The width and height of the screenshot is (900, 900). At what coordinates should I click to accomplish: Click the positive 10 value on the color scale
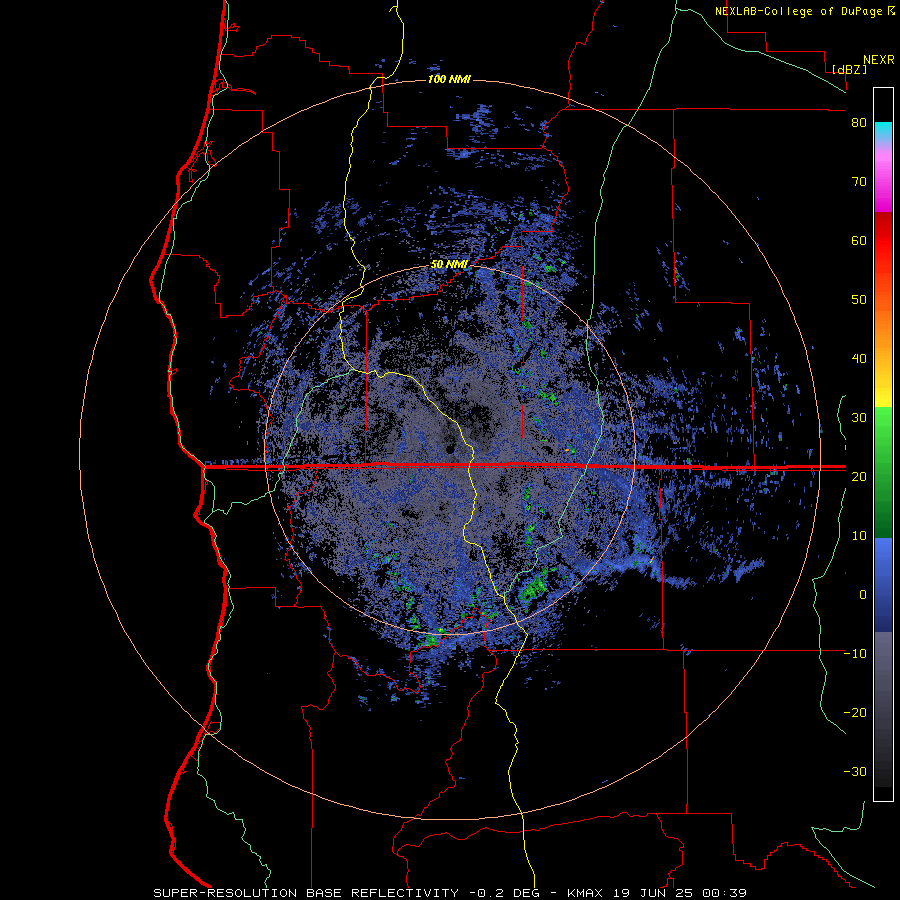coord(859,536)
